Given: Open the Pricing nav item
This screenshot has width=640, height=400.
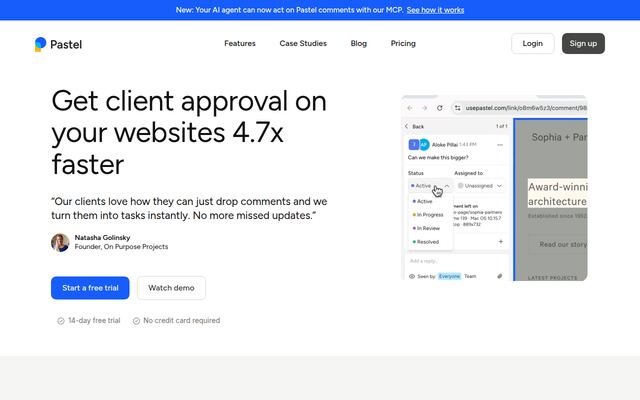Looking at the screenshot, I should click(403, 43).
